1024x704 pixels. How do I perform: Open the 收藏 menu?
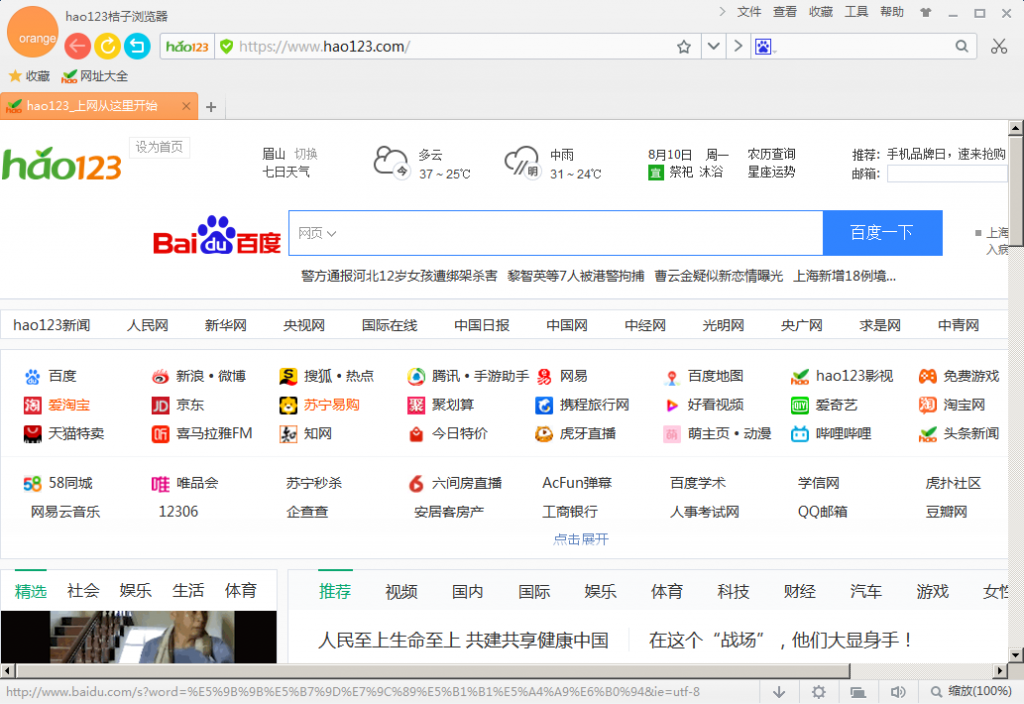click(820, 12)
